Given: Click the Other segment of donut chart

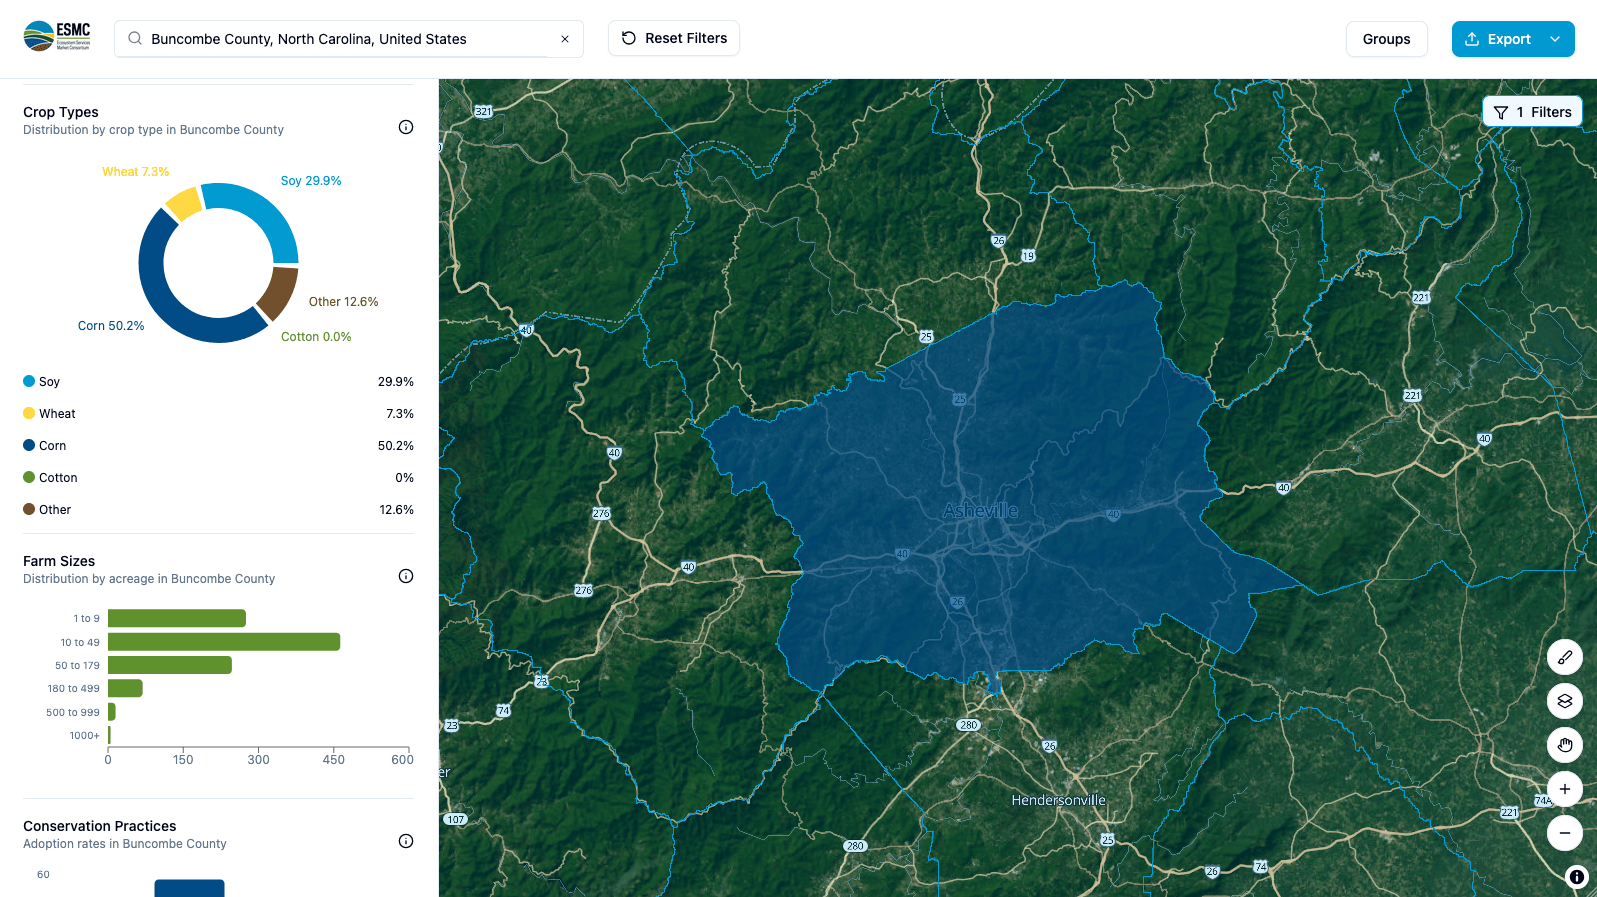Looking at the screenshot, I should [277, 294].
